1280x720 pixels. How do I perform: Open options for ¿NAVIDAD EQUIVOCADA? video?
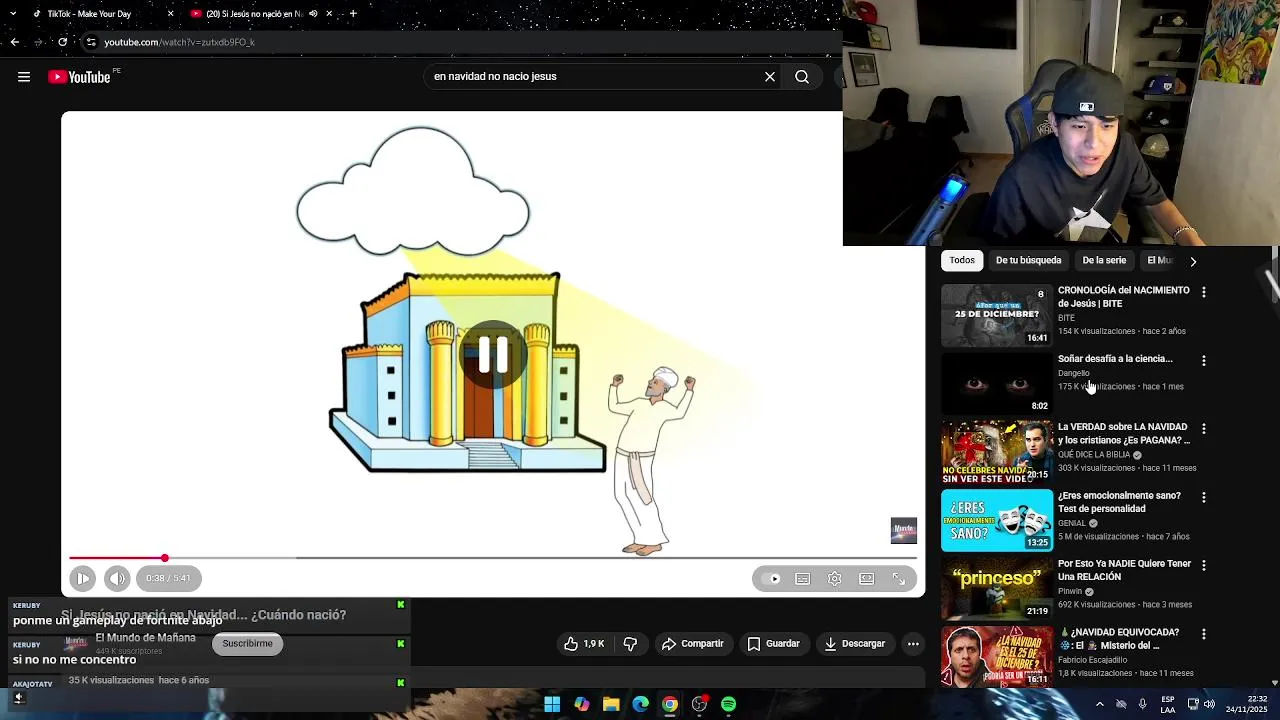pos(1204,634)
